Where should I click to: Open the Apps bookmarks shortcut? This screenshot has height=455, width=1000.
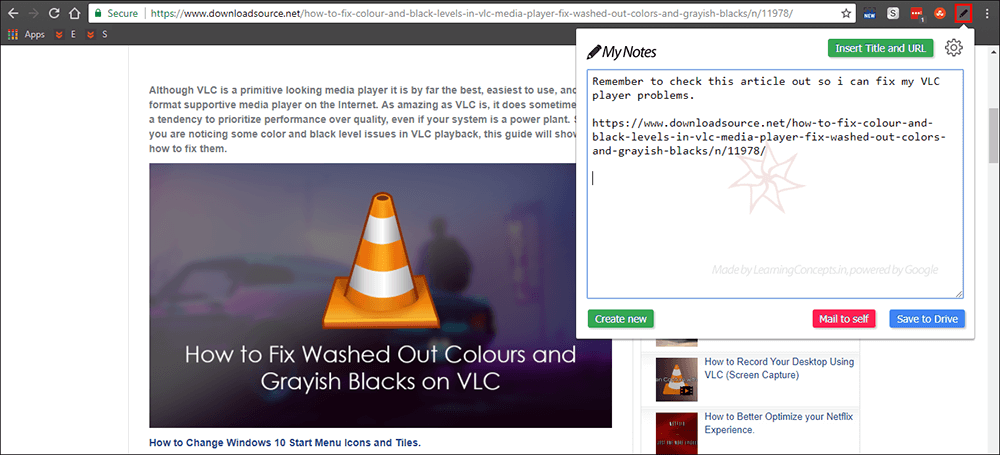click(26, 34)
